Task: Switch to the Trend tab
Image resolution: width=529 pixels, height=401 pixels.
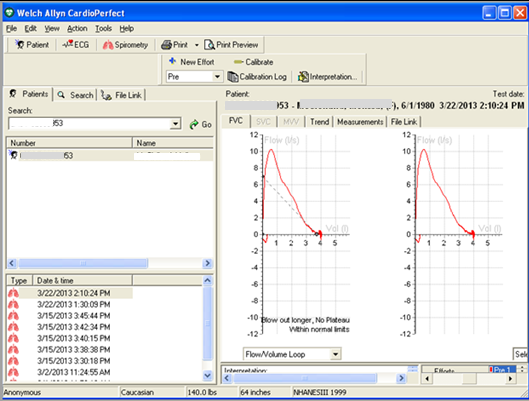Action: (319, 122)
